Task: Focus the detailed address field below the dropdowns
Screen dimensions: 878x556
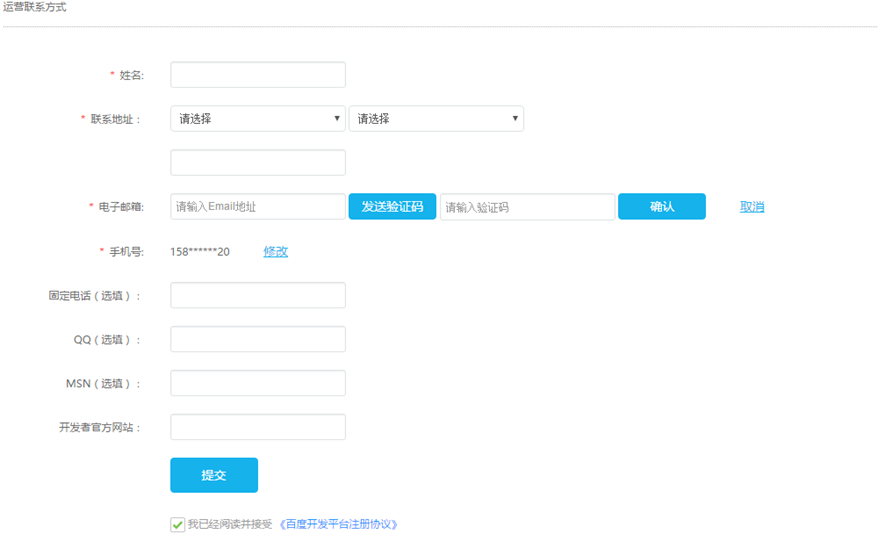Action: tap(257, 163)
